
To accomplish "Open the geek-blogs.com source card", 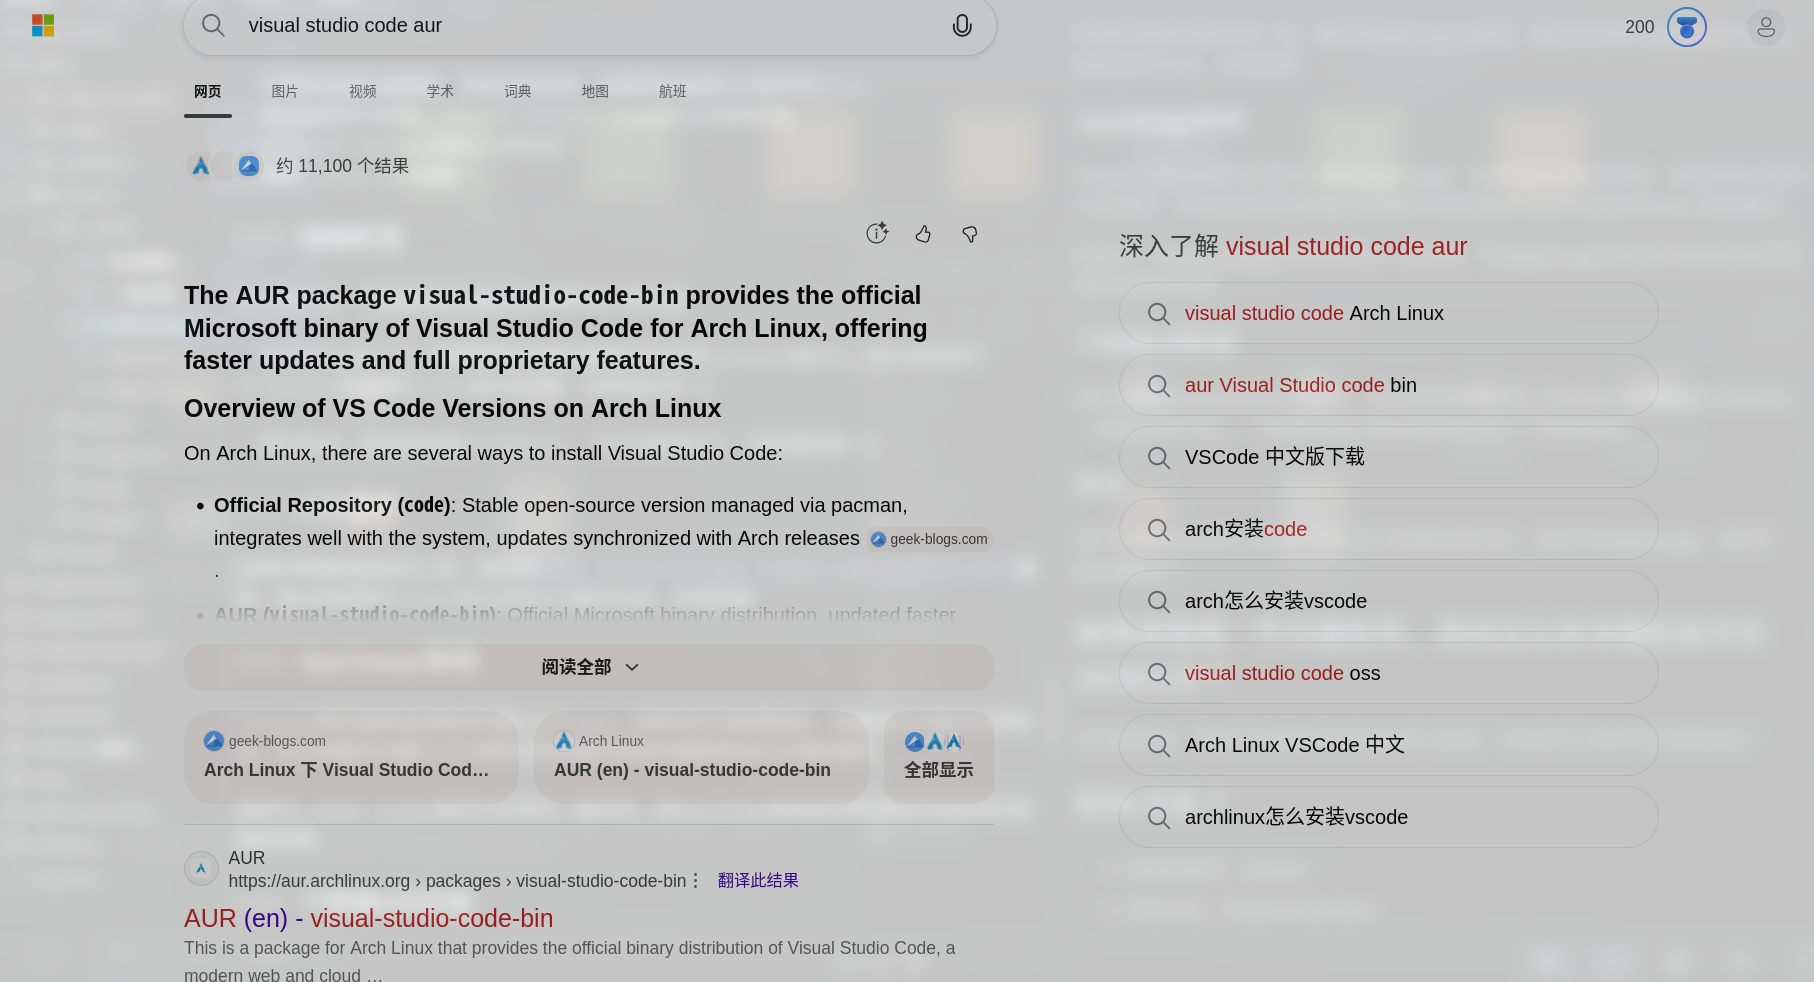I will click(x=351, y=757).
